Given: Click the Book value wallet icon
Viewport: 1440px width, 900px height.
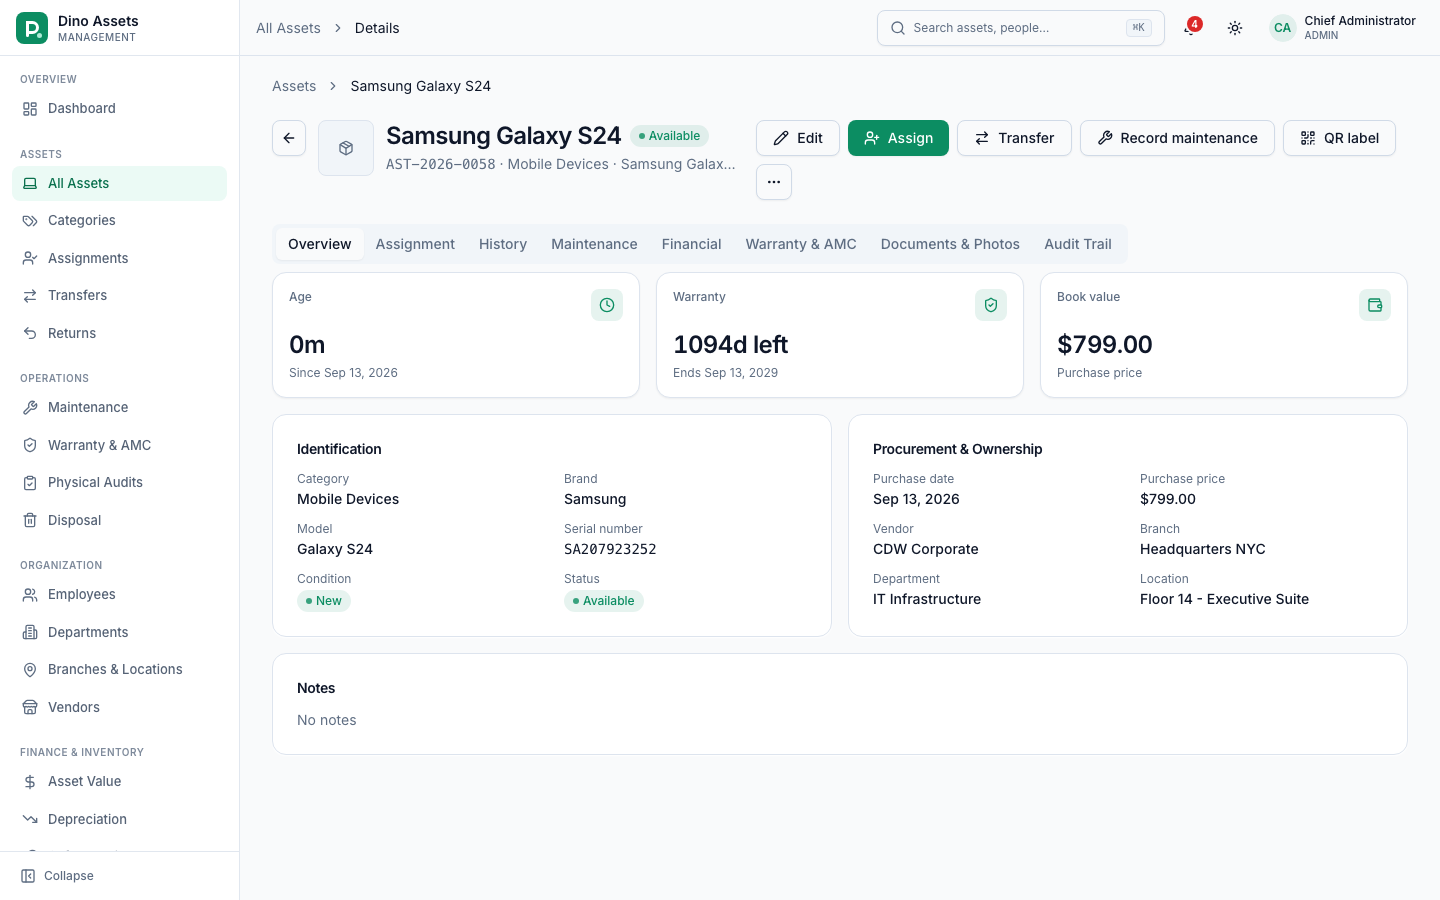Looking at the screenshot, I should pyautogui.click(x=1375, y=305).
